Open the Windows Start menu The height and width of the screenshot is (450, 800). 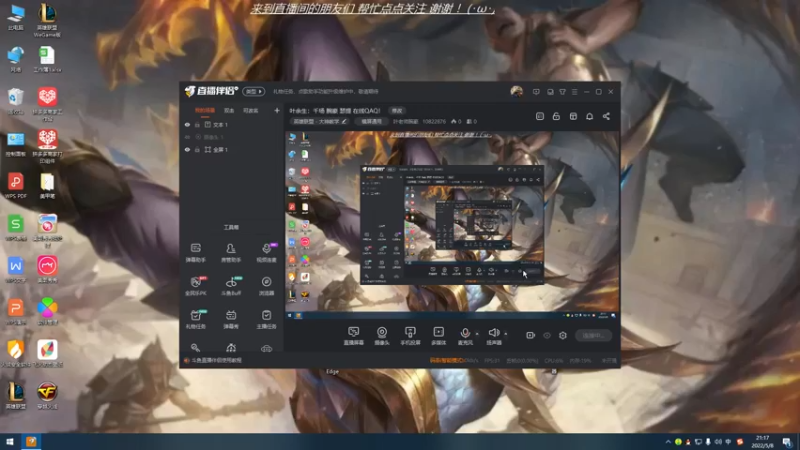10,442
